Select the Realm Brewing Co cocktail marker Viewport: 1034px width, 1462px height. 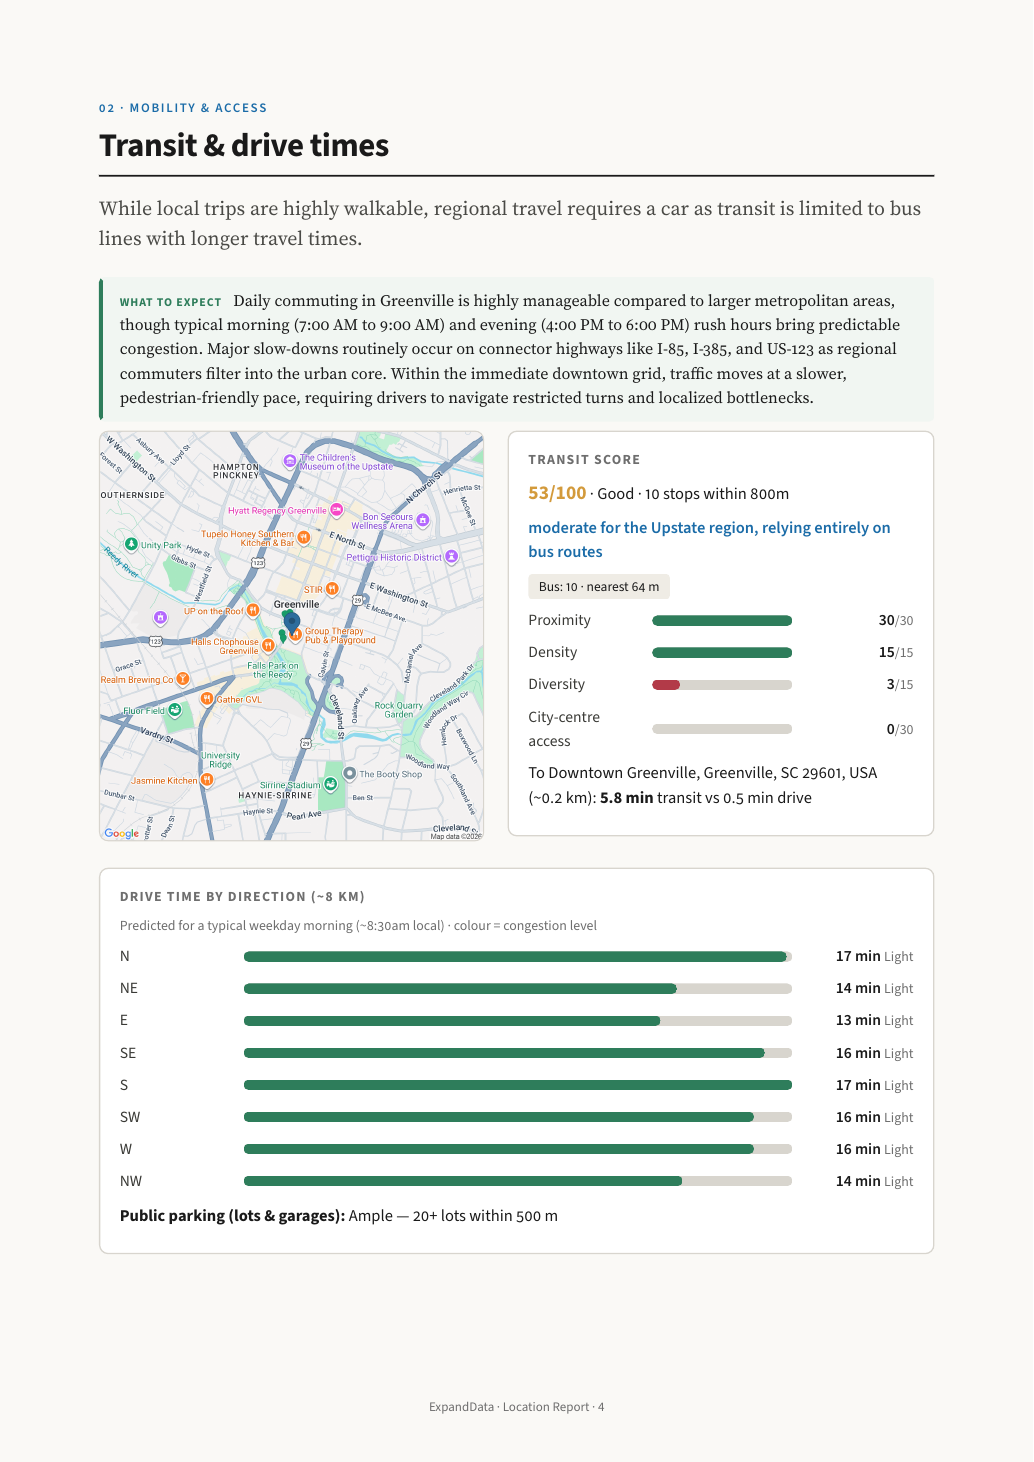183,679
